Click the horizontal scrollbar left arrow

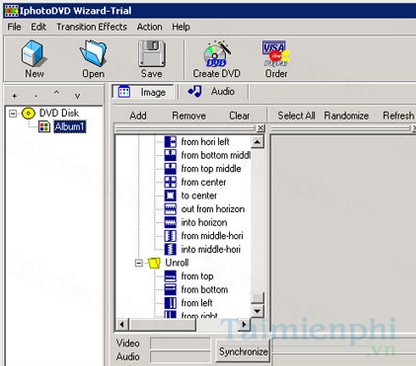(x=122, y=324)
